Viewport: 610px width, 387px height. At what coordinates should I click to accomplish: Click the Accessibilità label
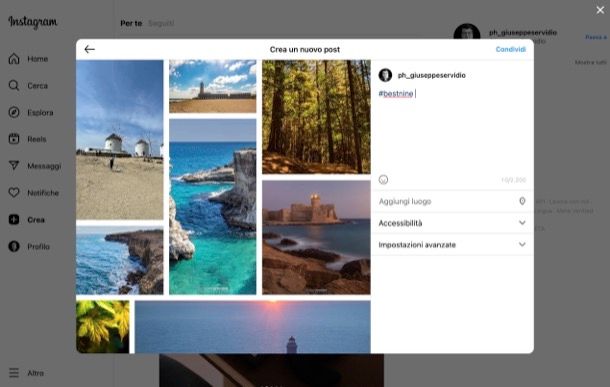tap(400, 223)
